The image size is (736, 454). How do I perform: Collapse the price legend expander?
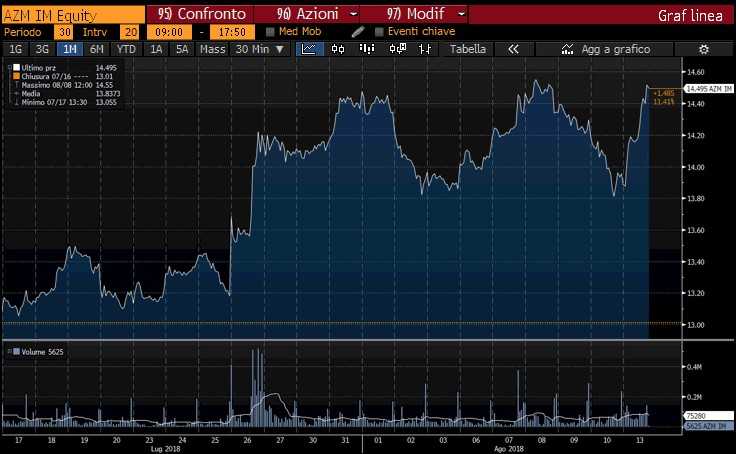click(x=10, y=68)
